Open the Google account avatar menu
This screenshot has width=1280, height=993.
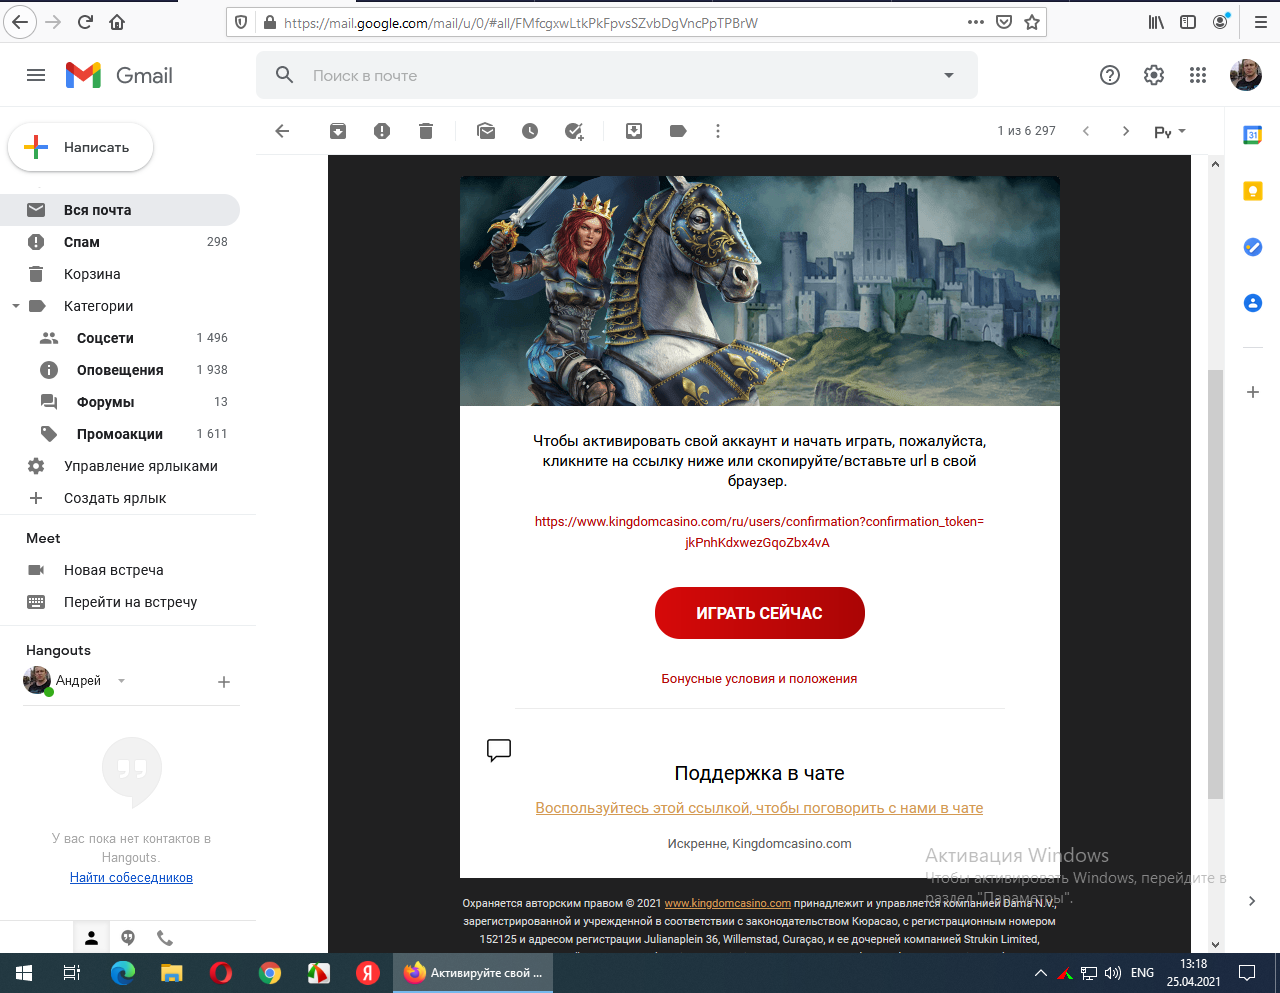tap(1246, 75)
